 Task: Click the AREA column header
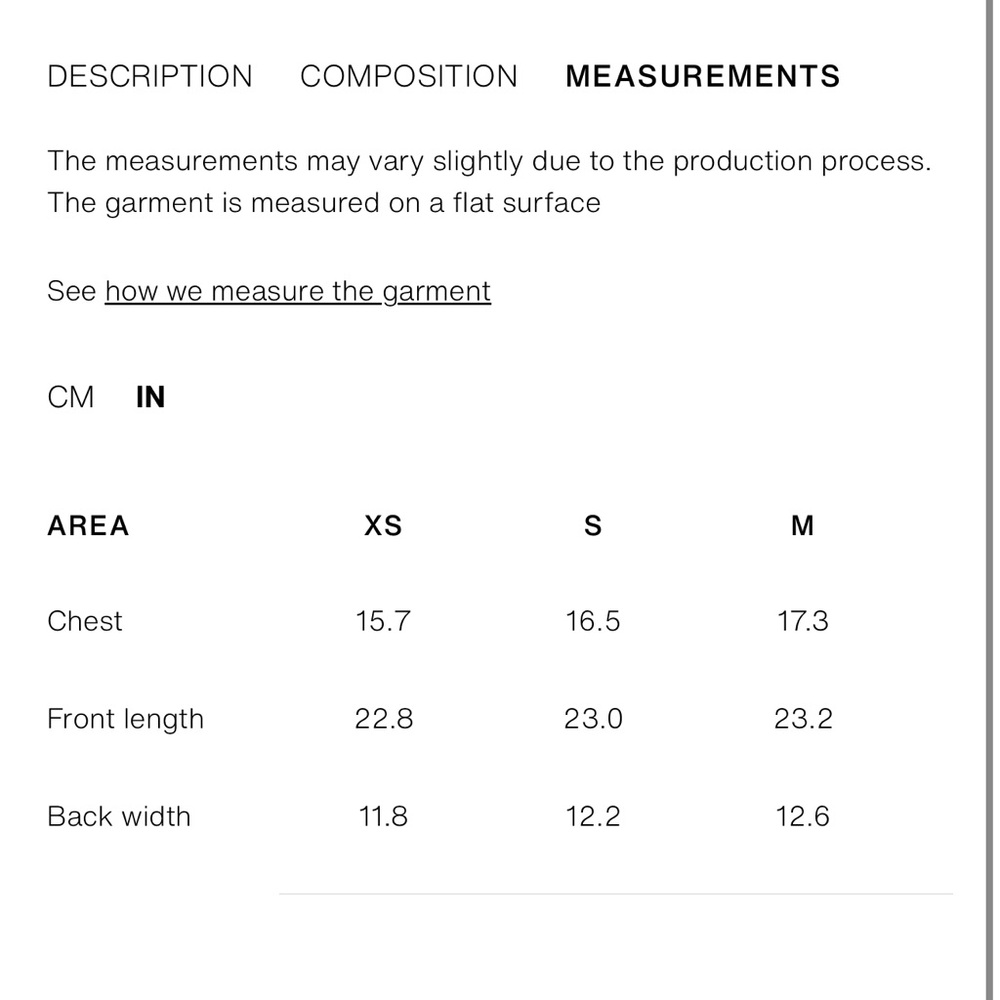tap(88, 525)
